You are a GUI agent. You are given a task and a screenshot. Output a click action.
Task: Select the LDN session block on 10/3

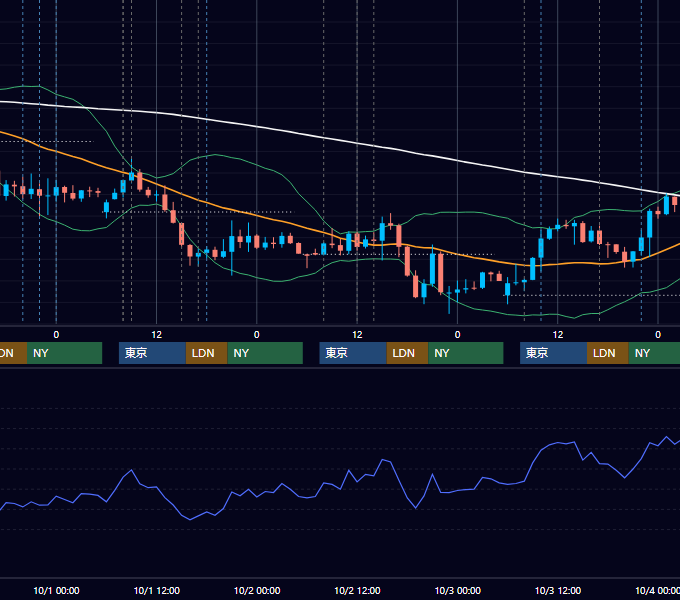pyautogui.click(x=608, y=353)
